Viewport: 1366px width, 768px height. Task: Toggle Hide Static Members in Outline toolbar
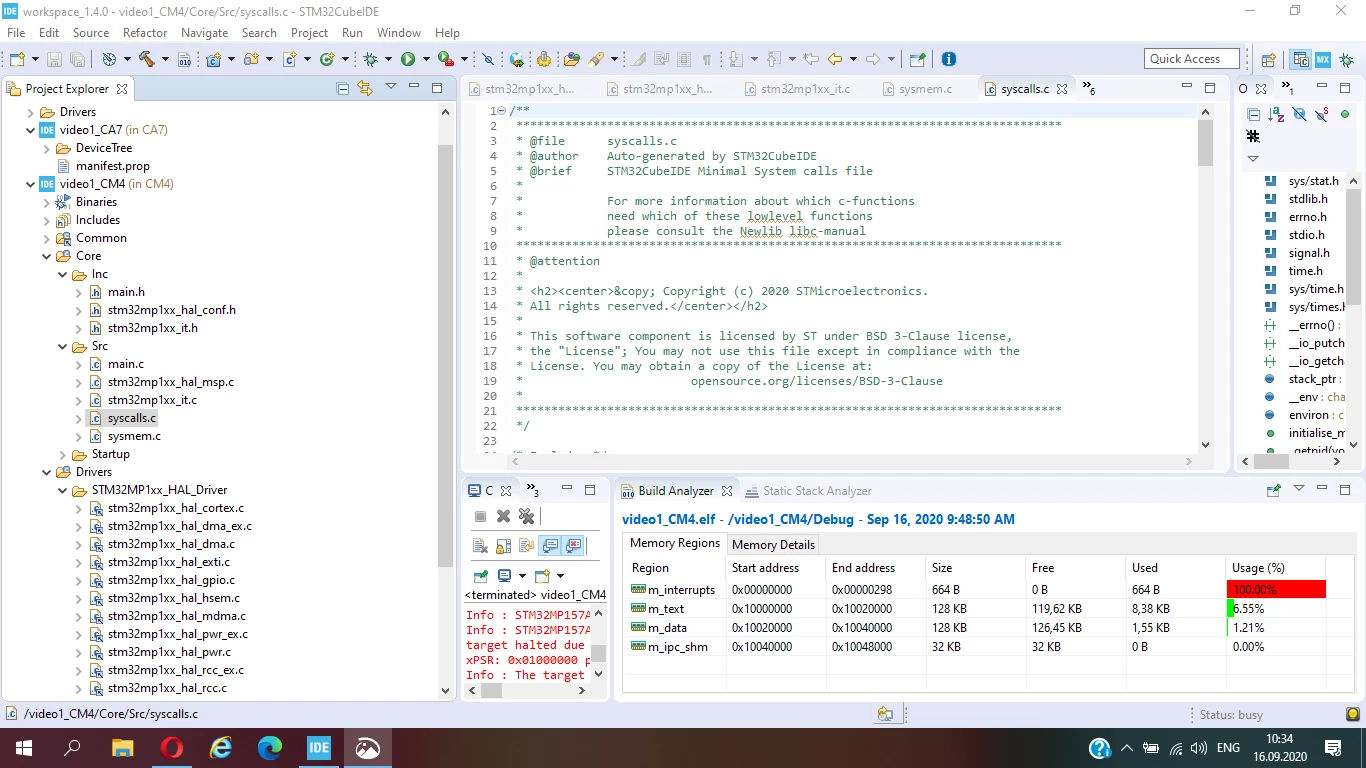(x=1322, y=114)
